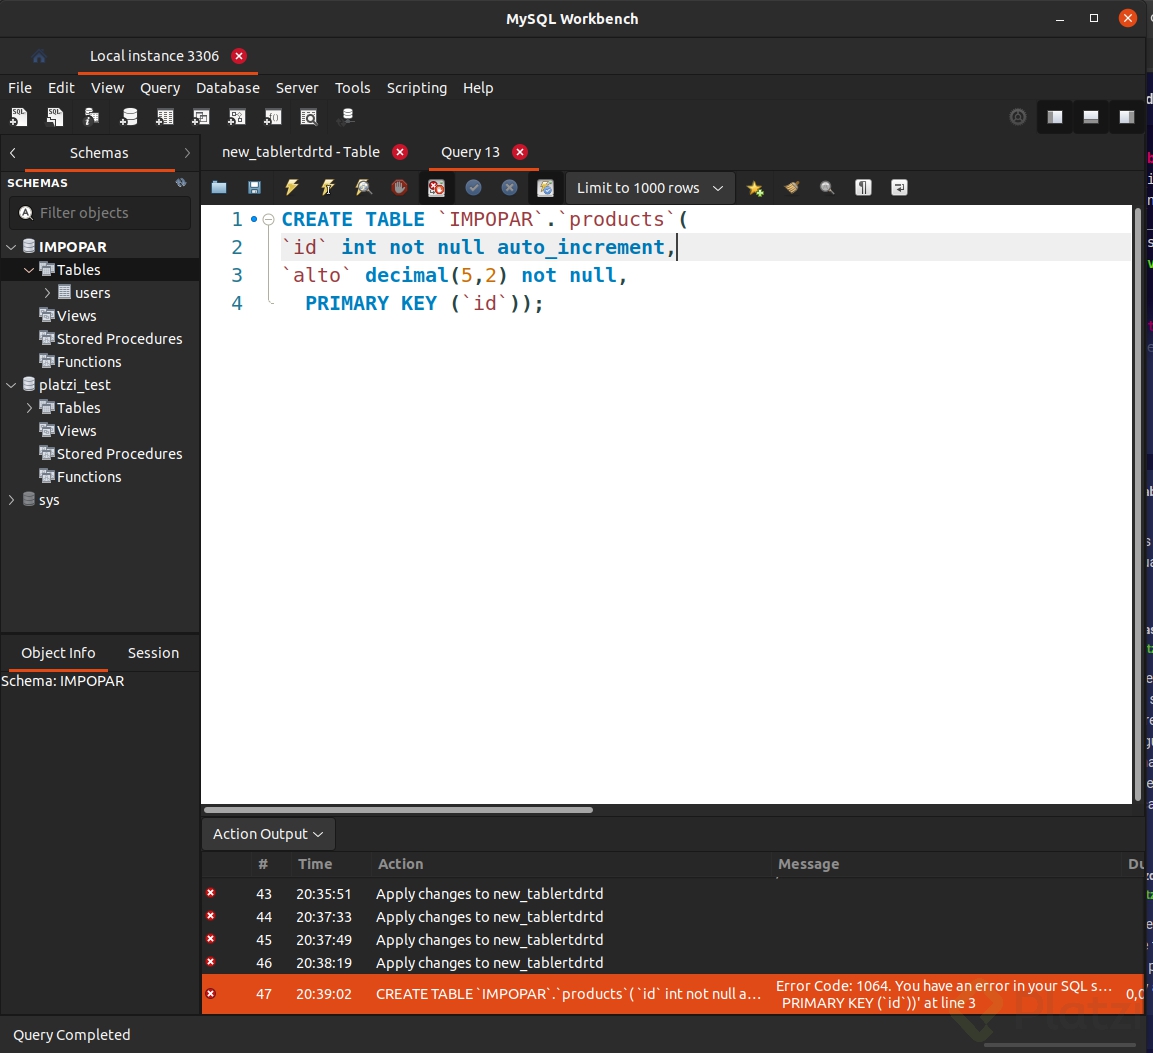This screenshot has height=1053, width=1153.
Task: Toggle left sidebar visibility
Action: pyautogui.click(x=1055, y=117)
